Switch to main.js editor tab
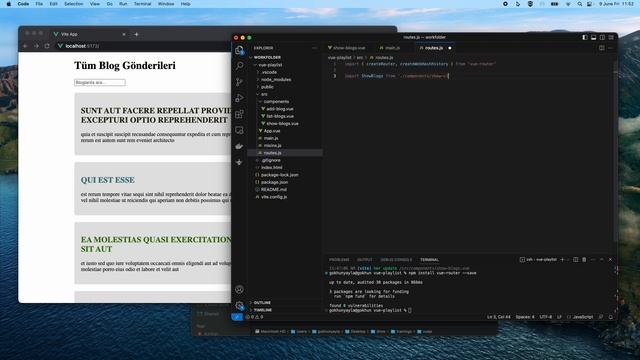This screenshot has width=640, height=360. (x=391, y=48)
